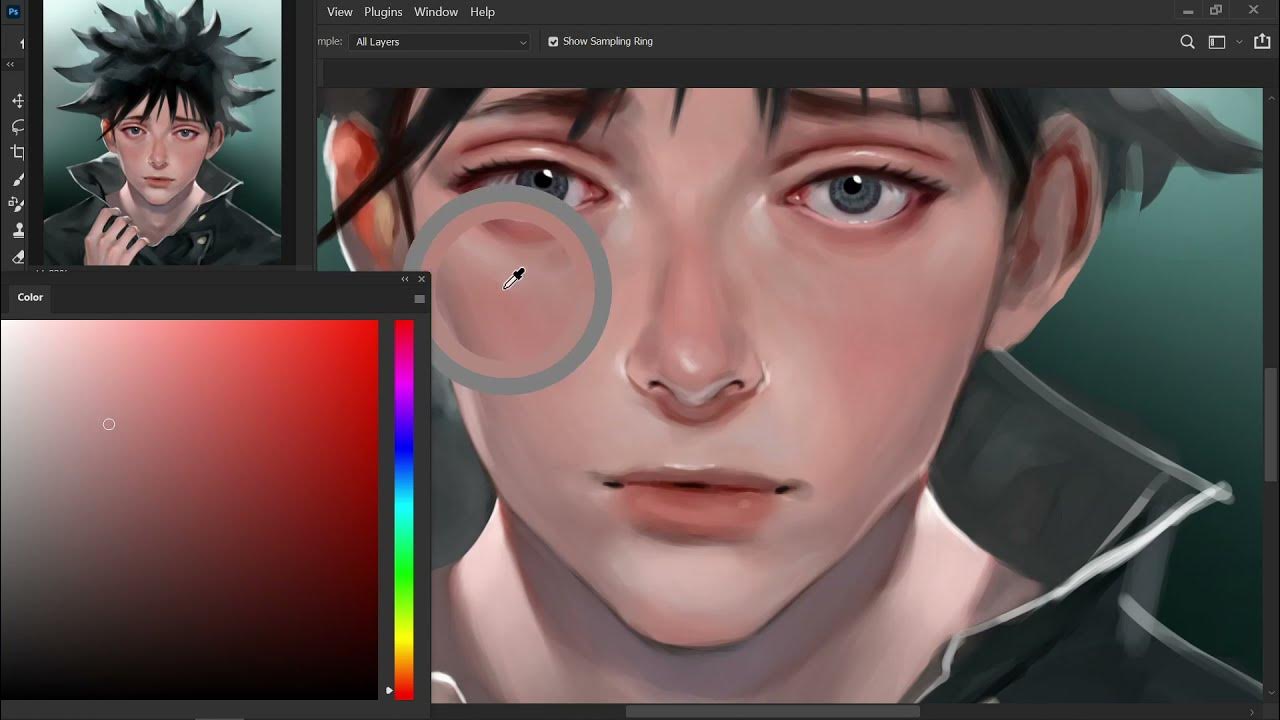Open the Color panel options menu
This screenshot has width=1280, height=720.
[x=419, y=299]
